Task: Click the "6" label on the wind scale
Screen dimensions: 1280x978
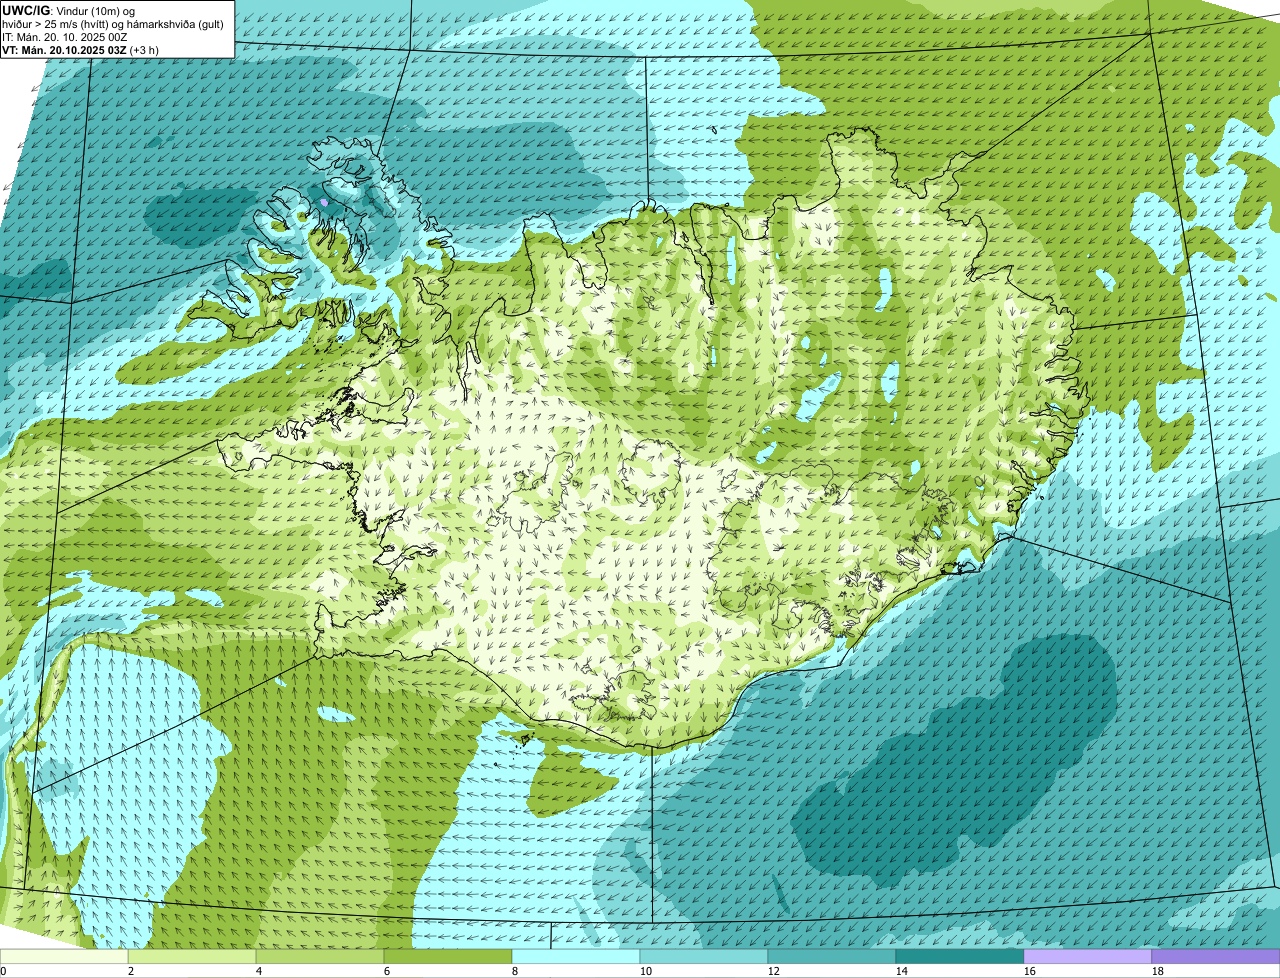Action: pyautogui.click(x=387, y=971)
